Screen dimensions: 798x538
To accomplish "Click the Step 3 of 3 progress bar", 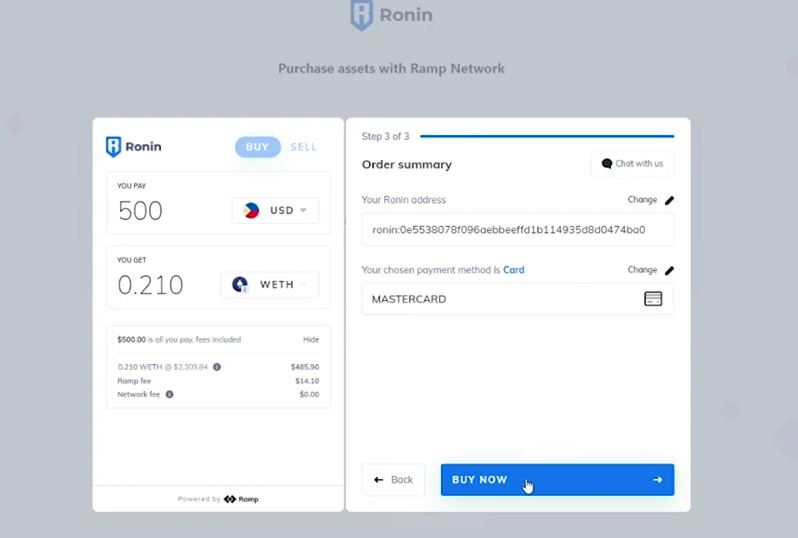I will tap(547, 136).
